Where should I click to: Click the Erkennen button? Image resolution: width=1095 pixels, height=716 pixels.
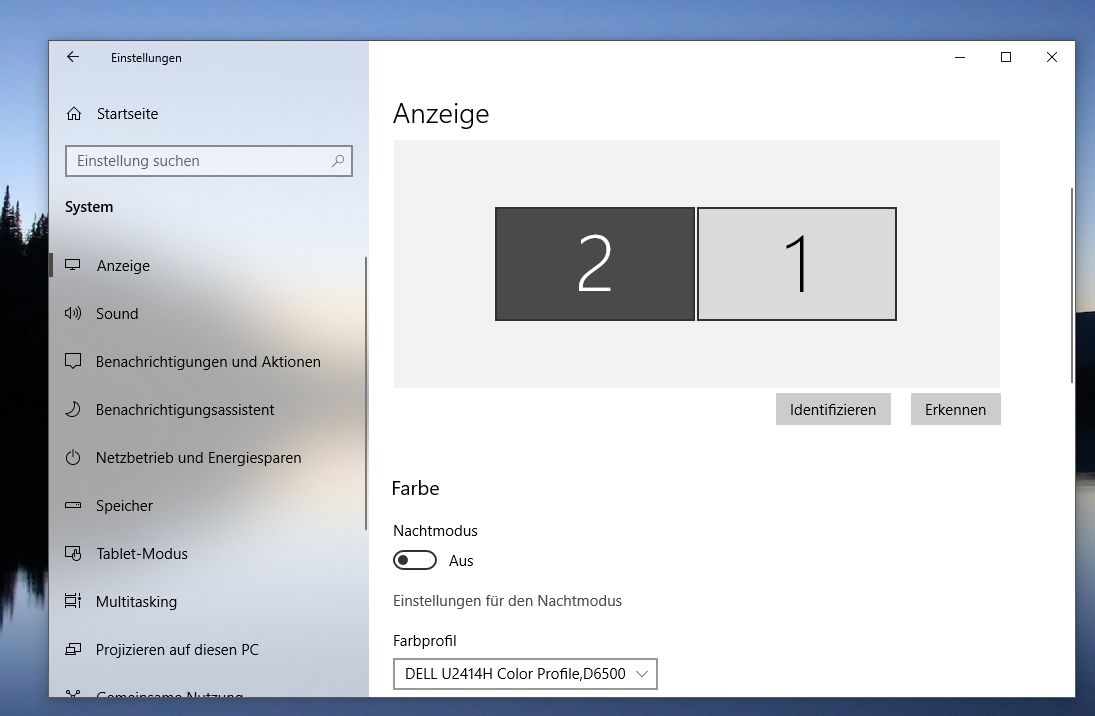tap(955, 409)
